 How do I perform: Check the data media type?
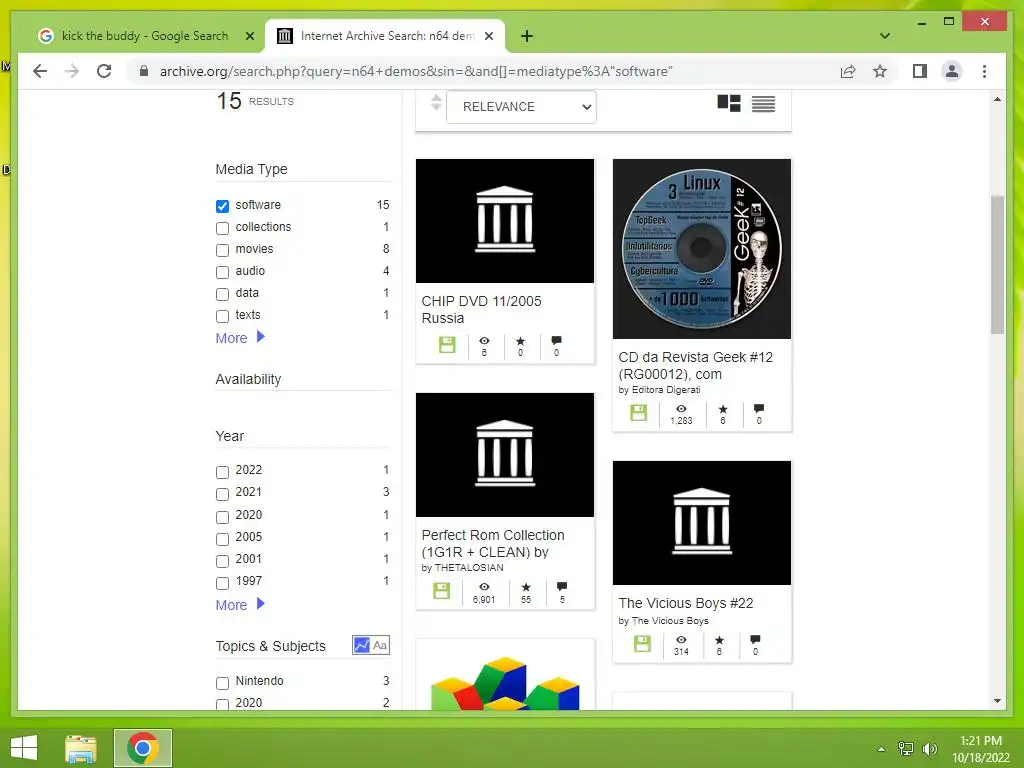[222, 295]
